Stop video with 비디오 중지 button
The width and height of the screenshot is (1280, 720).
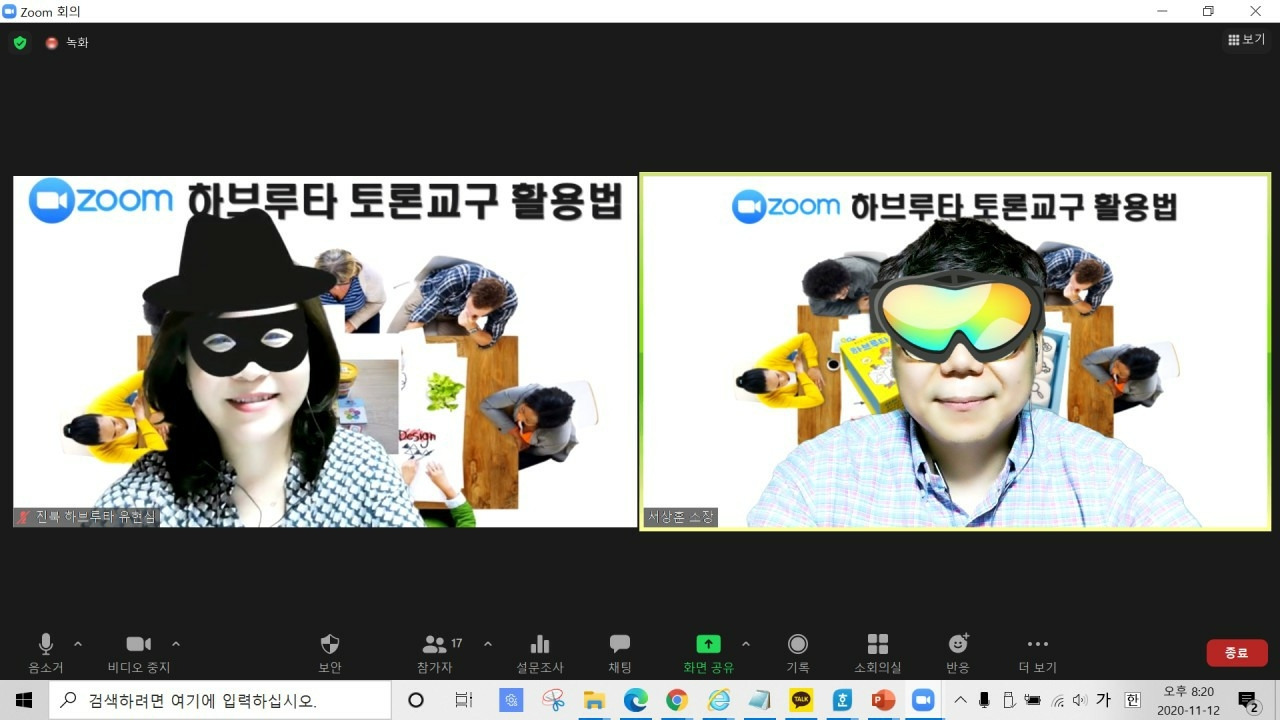point(139,654)
